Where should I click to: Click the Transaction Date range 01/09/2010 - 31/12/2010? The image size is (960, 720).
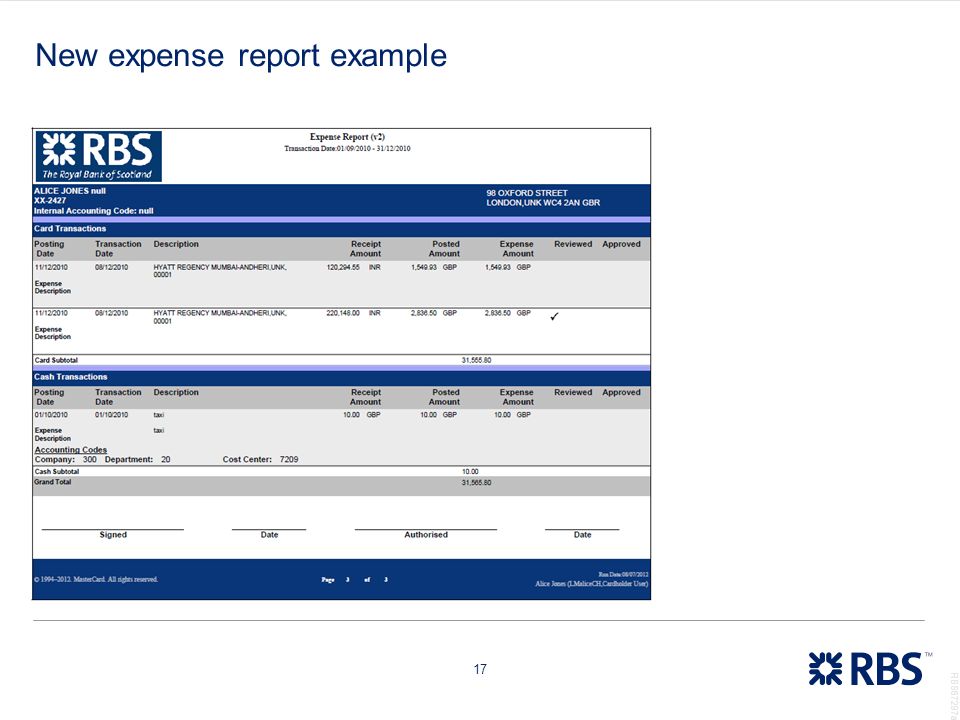(347, 149)
